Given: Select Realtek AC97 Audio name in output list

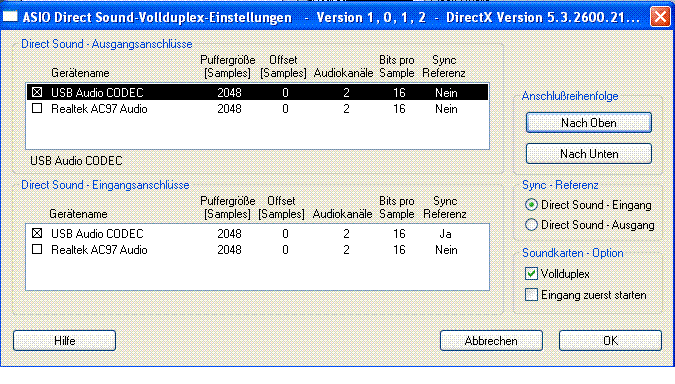Looking at the screenshot, I should click(99, 109).
